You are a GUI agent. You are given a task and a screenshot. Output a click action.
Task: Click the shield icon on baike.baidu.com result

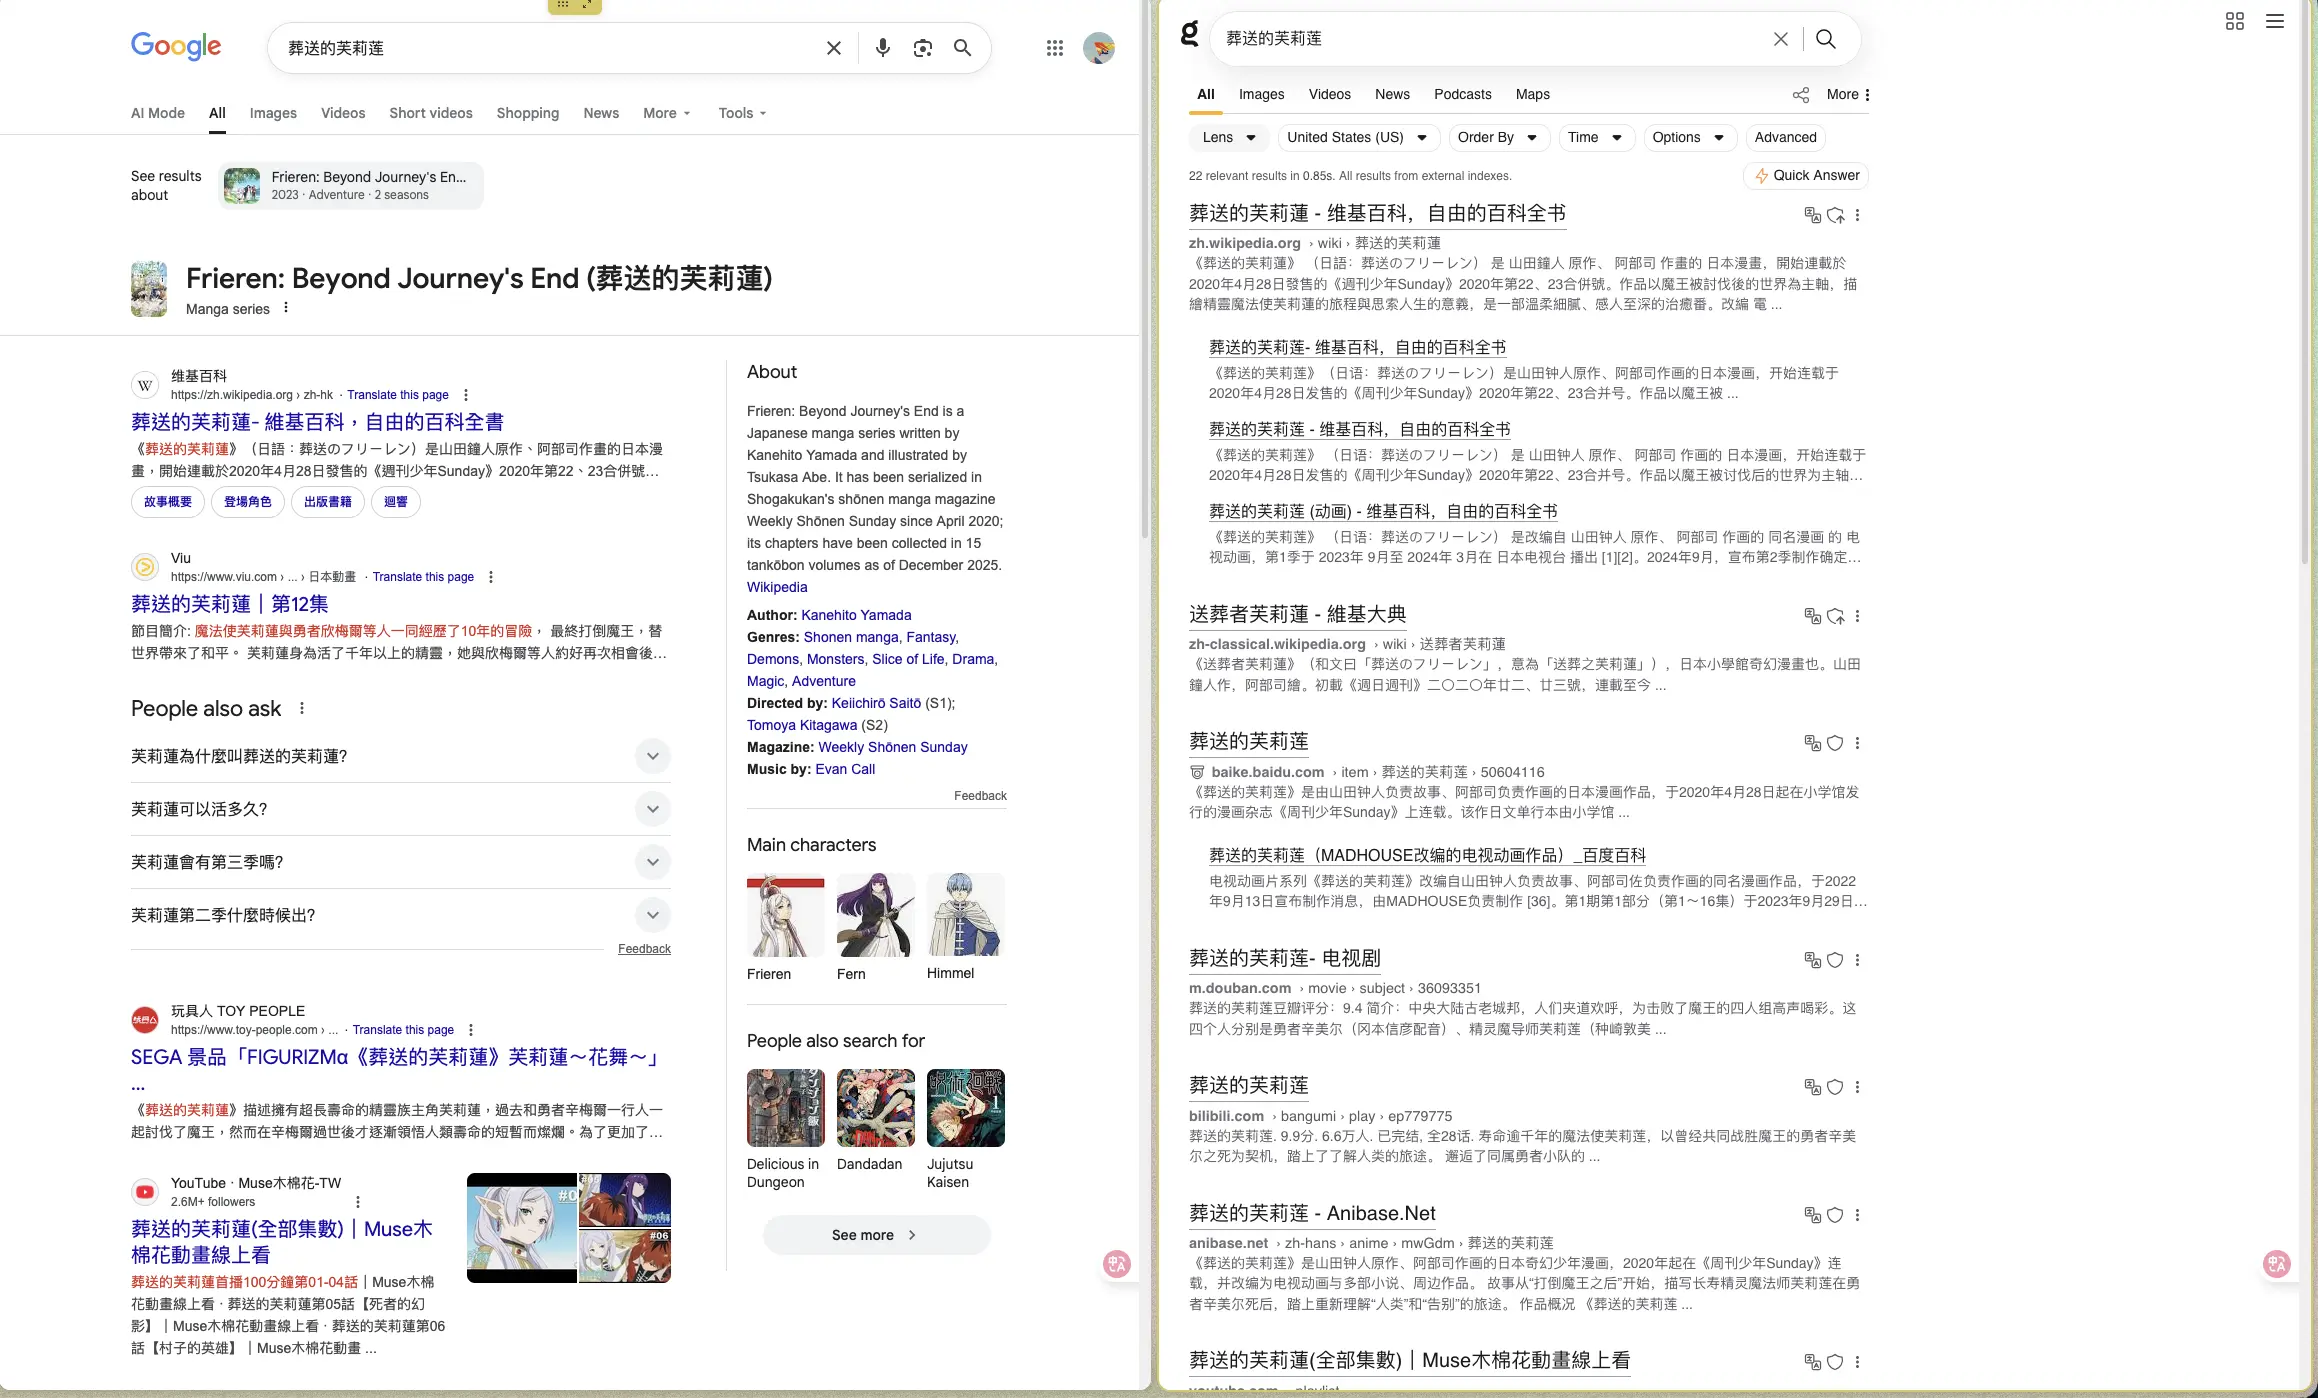(1835, 743)
